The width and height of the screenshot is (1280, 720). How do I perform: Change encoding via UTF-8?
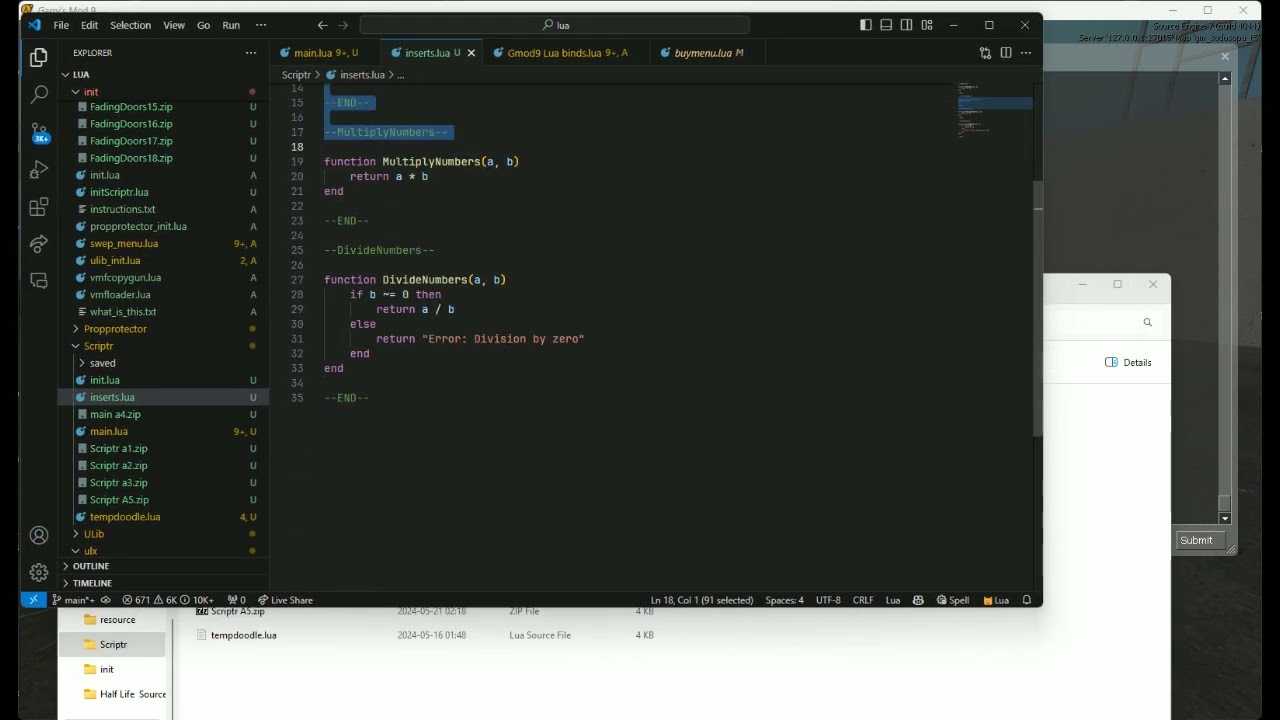point(828,600)
